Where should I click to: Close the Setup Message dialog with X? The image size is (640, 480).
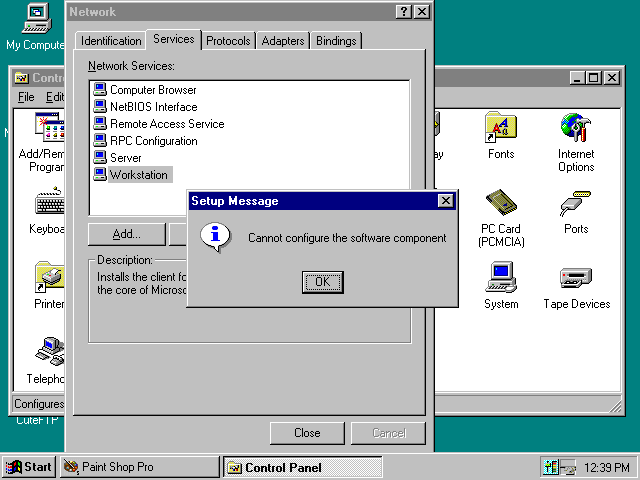click(x=446, y=200)
